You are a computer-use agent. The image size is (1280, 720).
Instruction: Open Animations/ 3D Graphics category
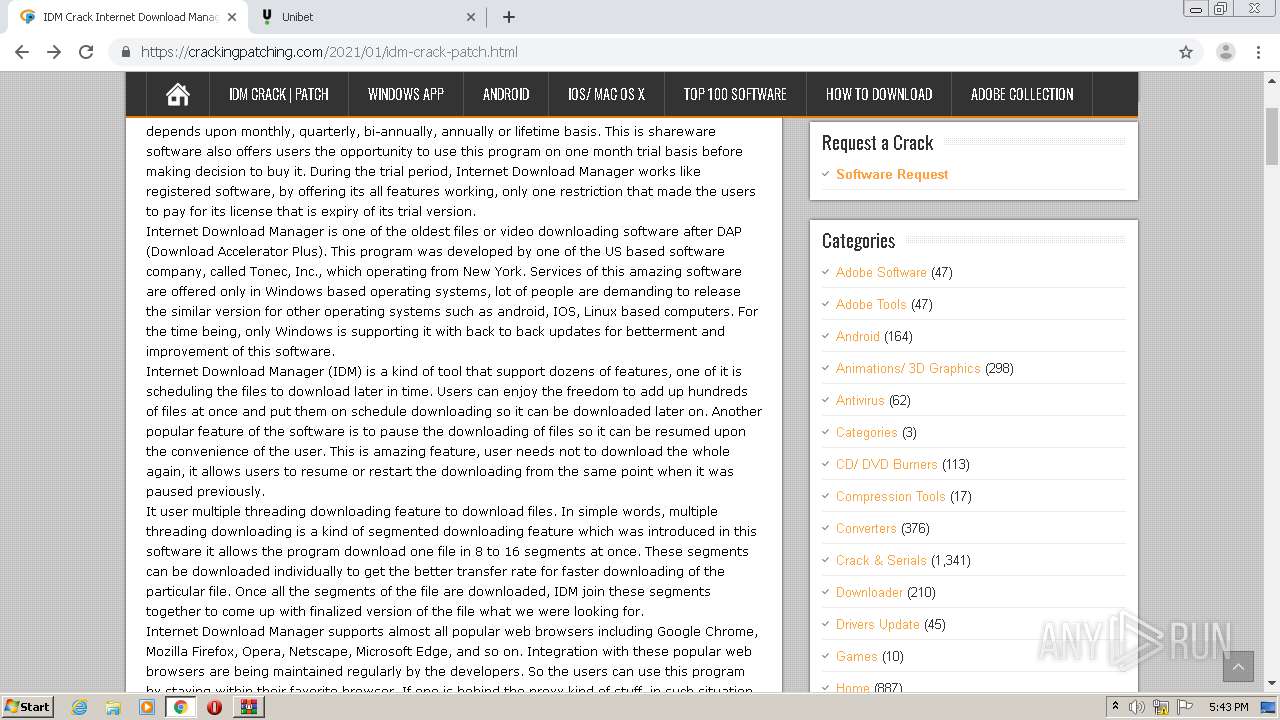tap(908, 368)
